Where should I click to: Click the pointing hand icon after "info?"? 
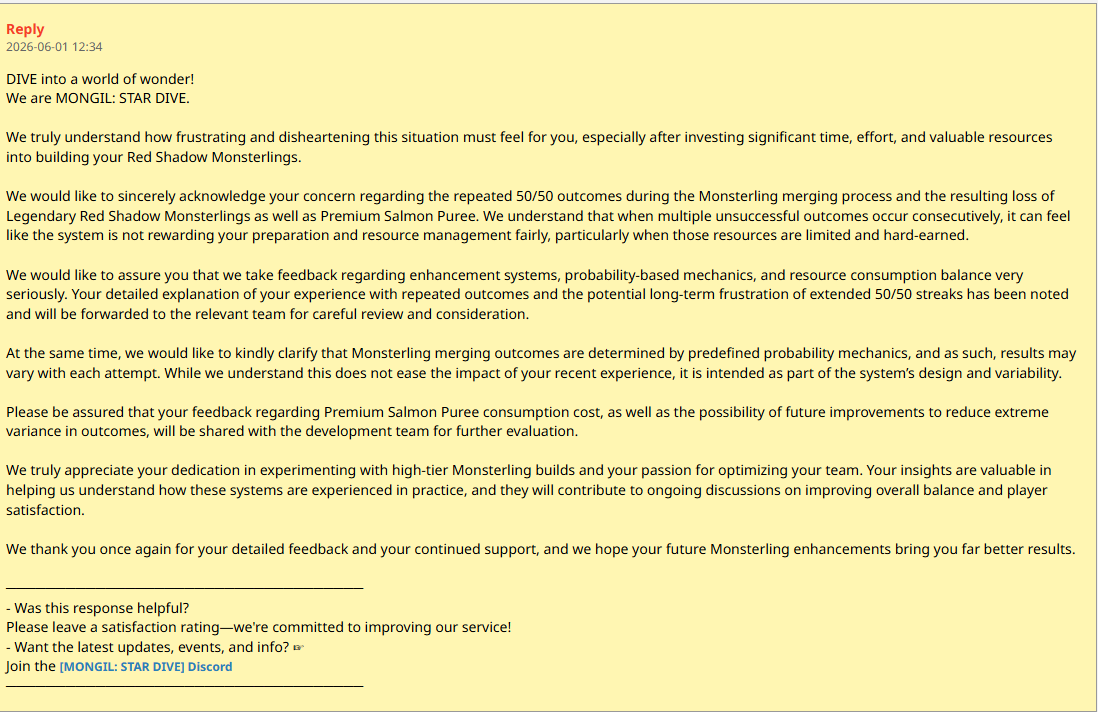pyautogui.click(x=298, y=648)
